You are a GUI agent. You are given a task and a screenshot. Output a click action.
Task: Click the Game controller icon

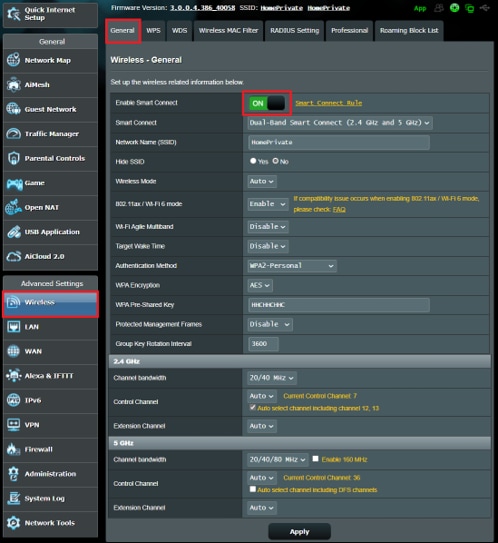pos(14,184)
